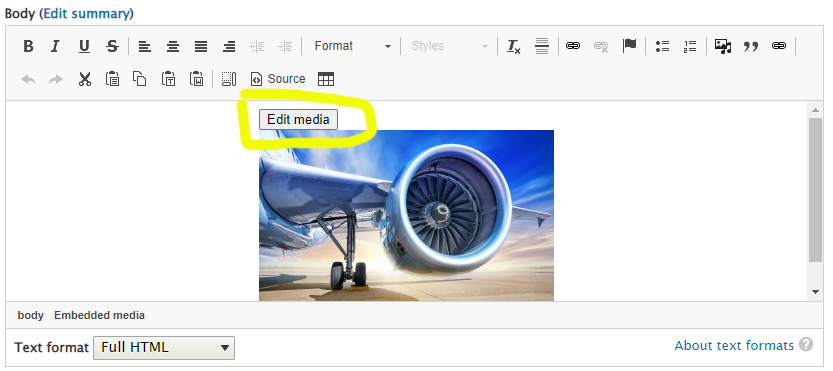Click the greyed-out Undo arrow

click(28, 79)
